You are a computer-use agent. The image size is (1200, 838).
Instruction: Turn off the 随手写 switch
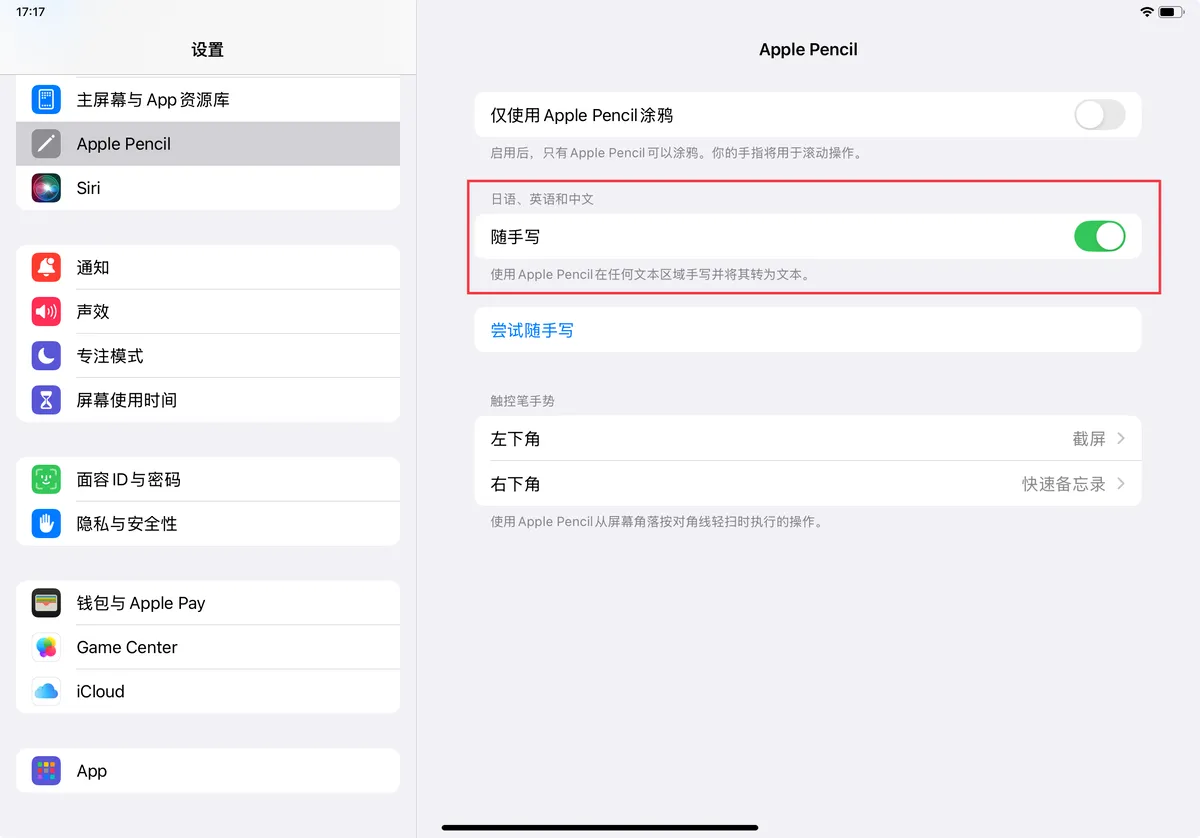(1099, 237)
